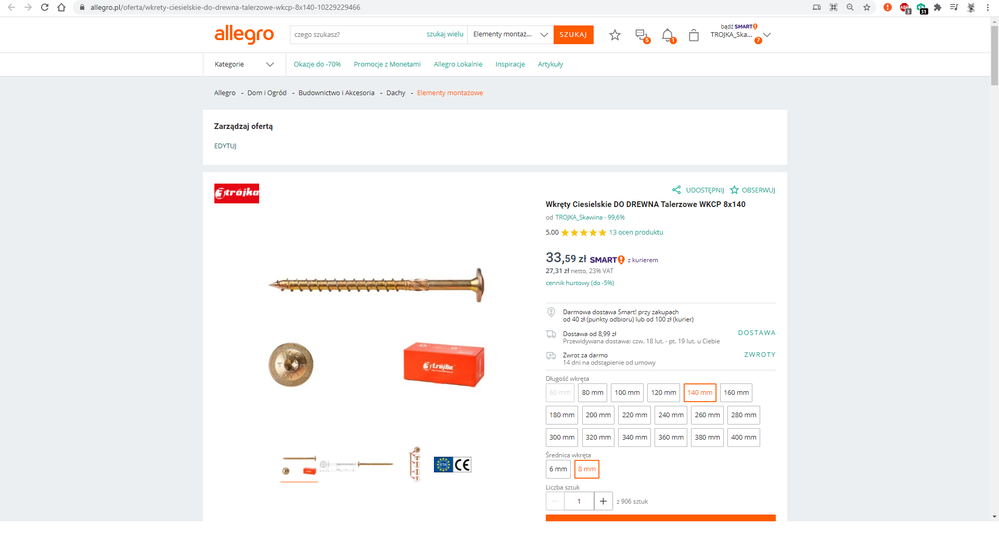The width and height of the screenshot is (999, 541).
Task: Select 160 mm screw length option
Action: (x=736, y=393)
